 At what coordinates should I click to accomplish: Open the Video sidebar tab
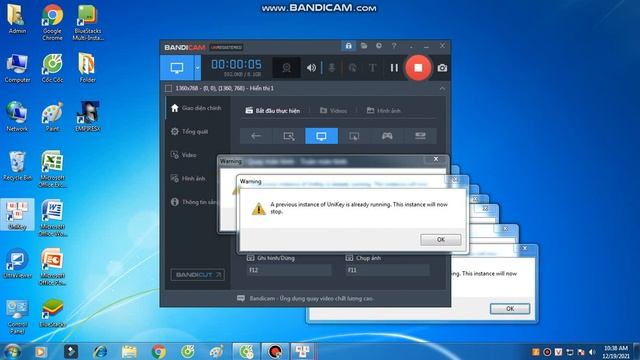coord(197,155)
